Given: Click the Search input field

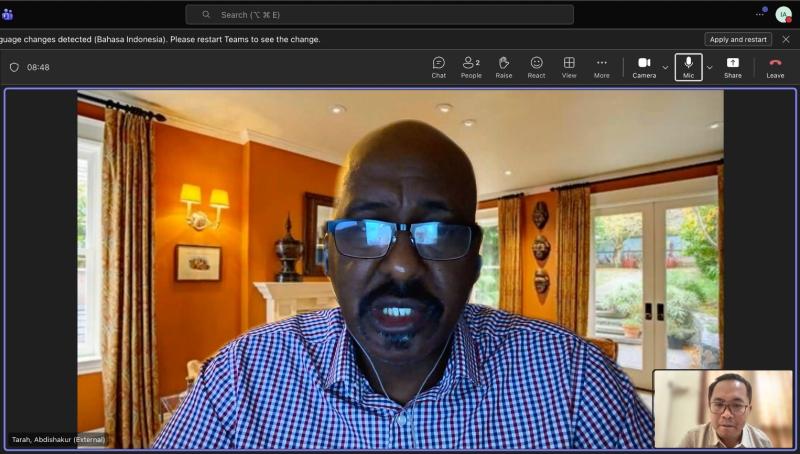Looking at the screenshot, I should click(380, 14).
